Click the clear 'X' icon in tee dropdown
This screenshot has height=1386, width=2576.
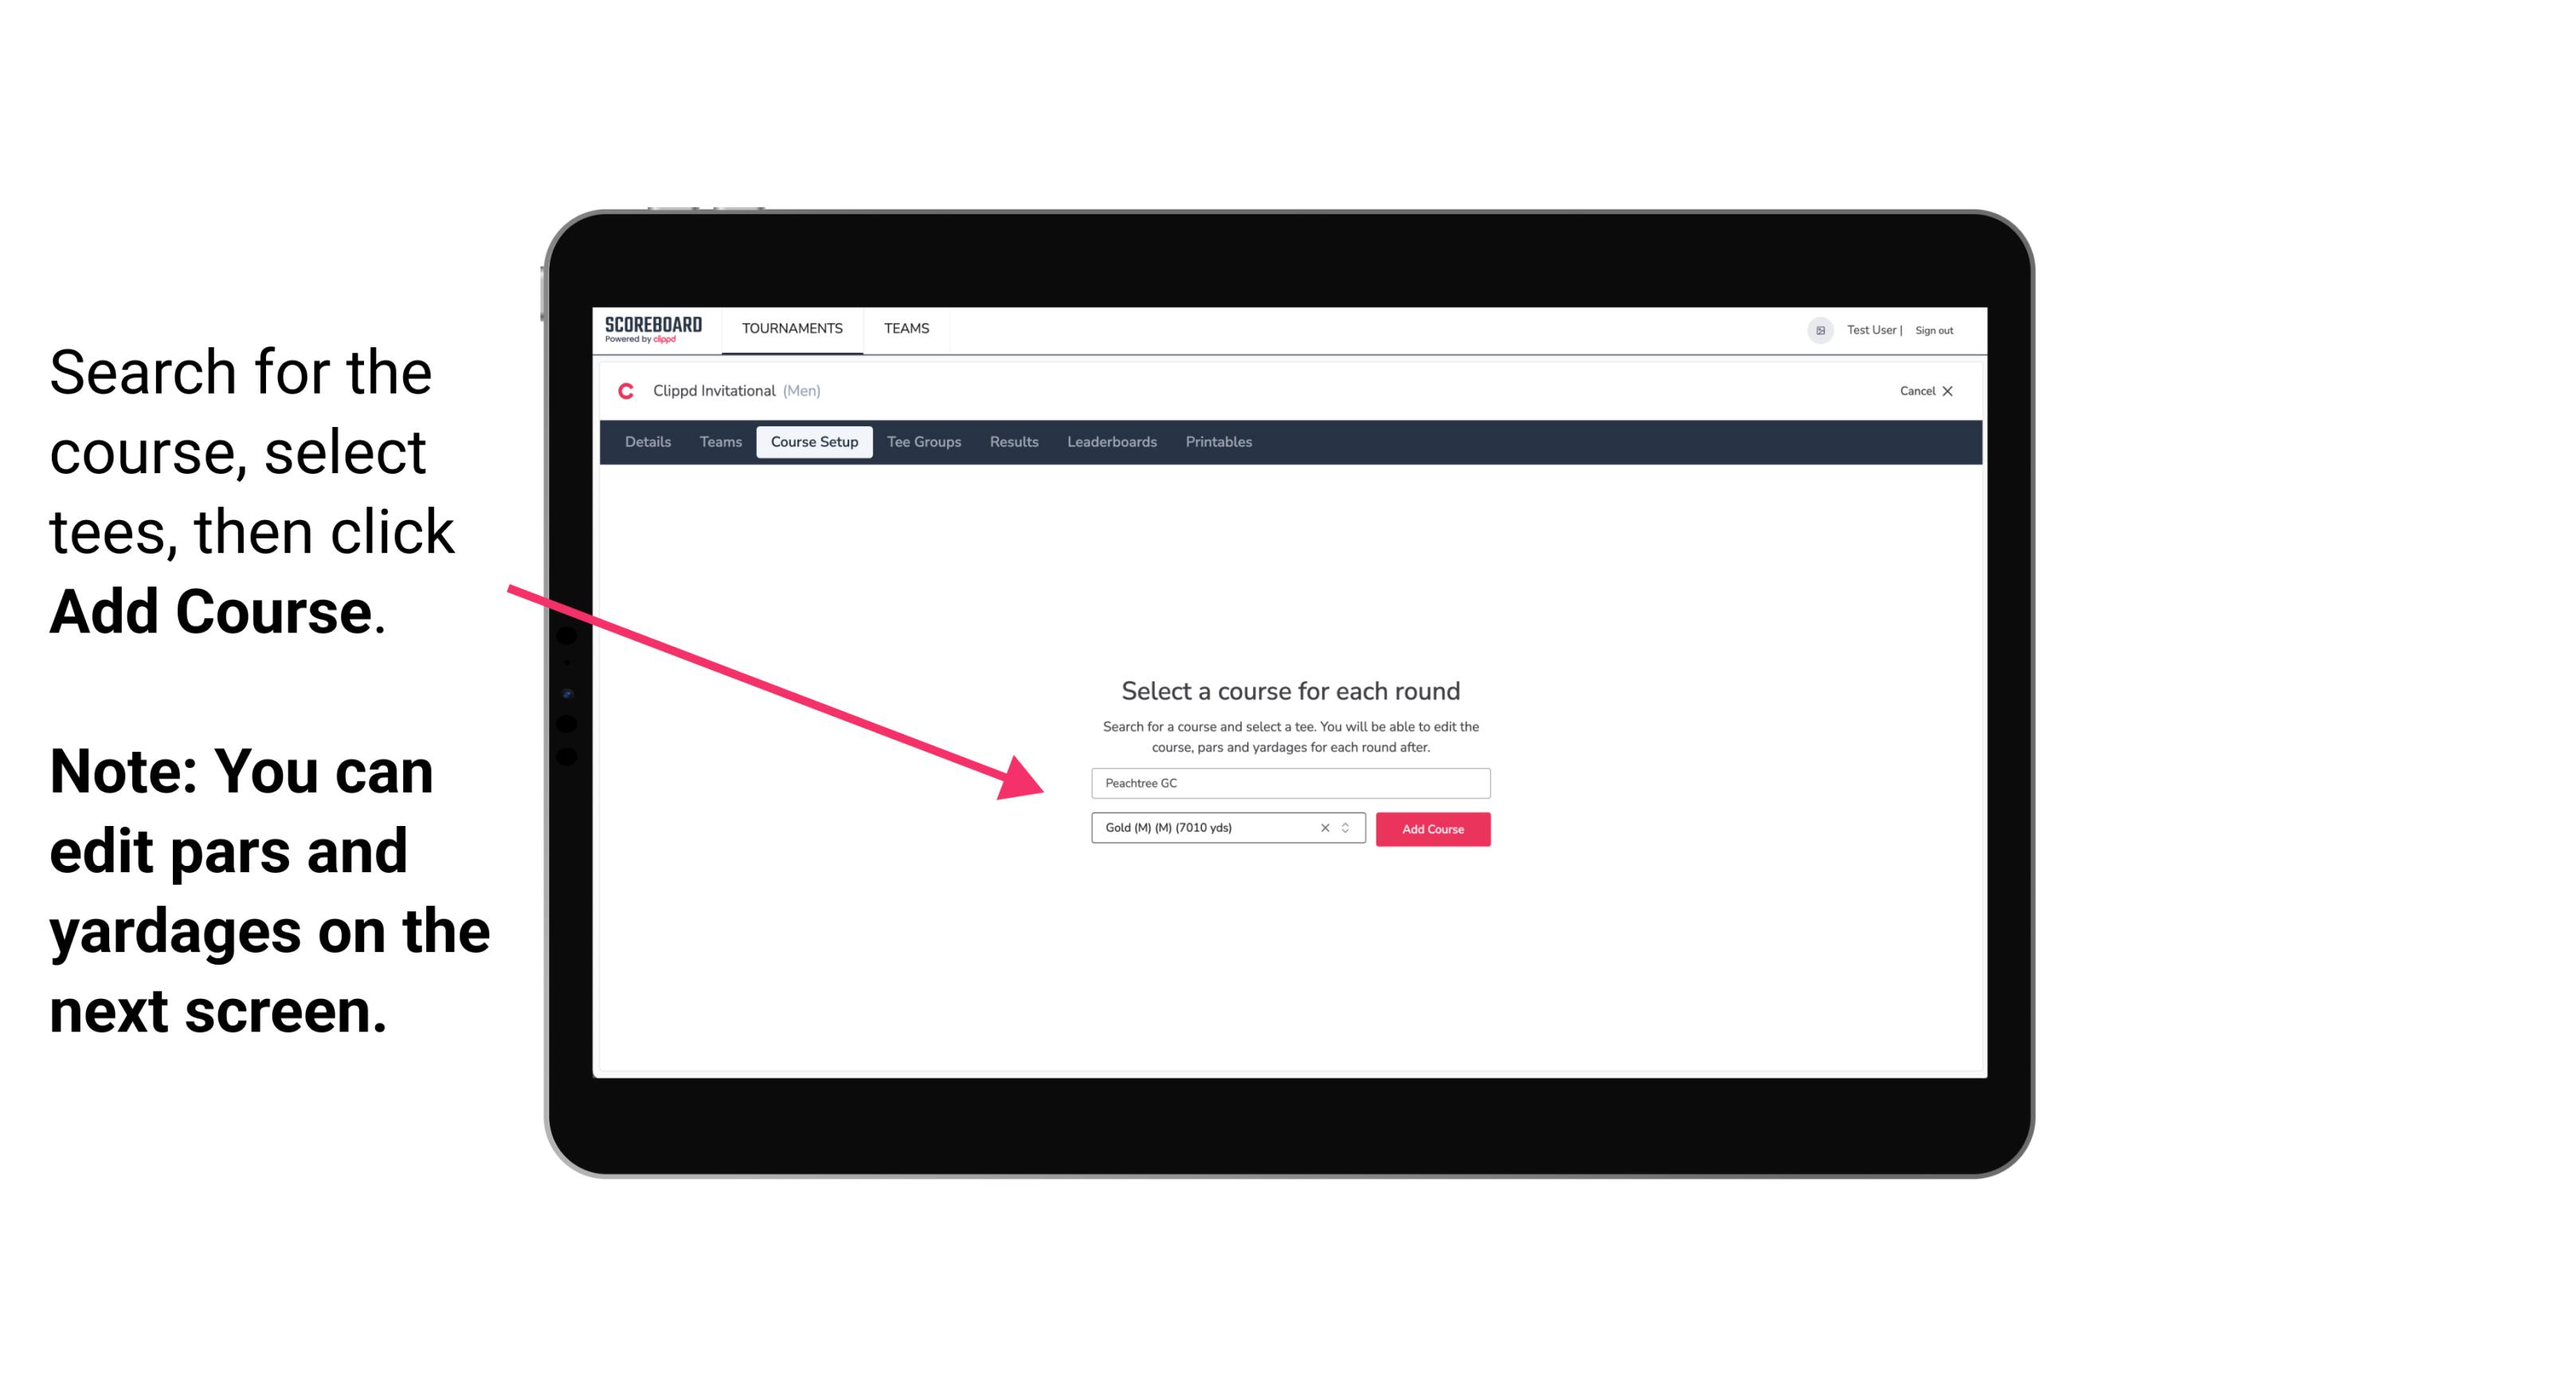[1322, 829]
